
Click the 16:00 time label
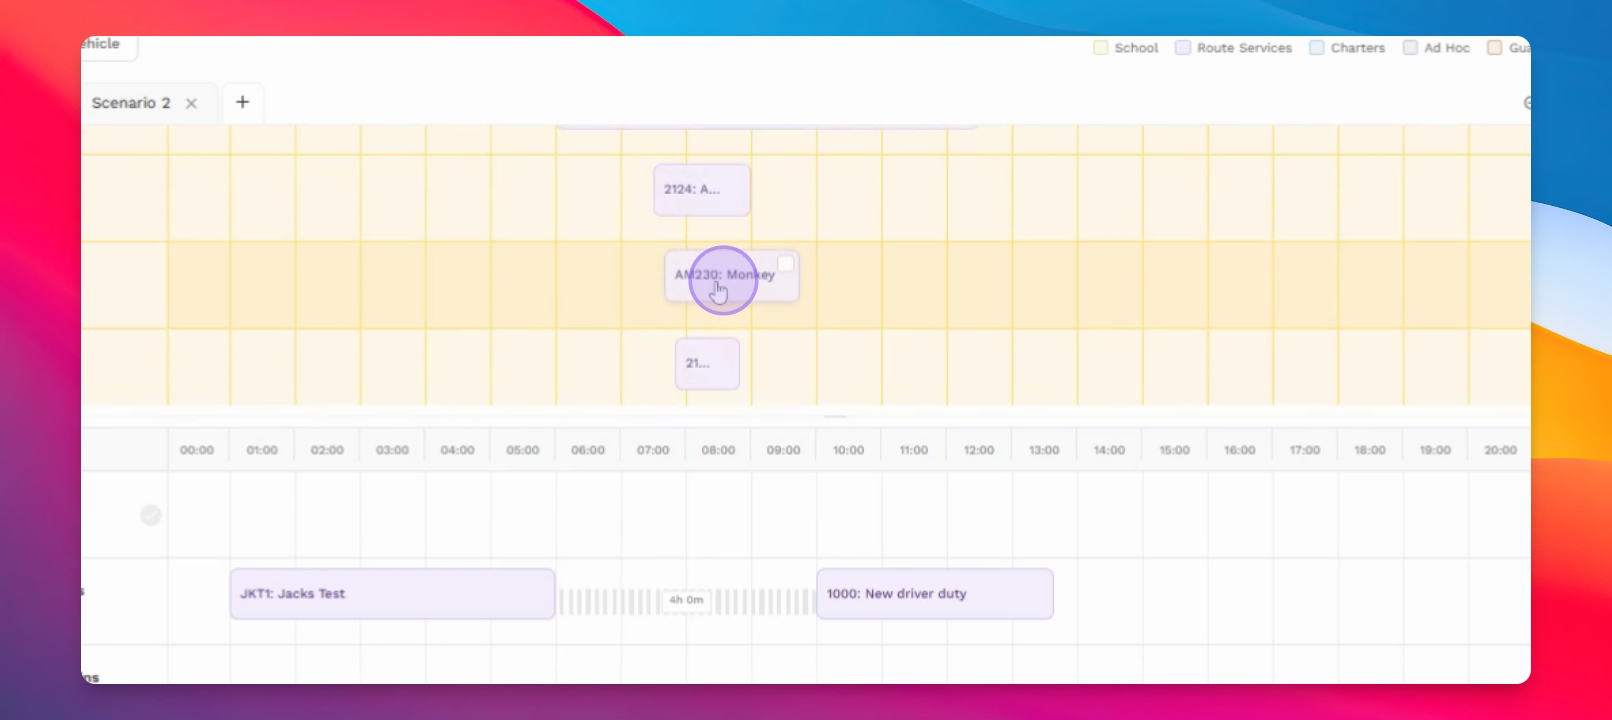(1239, 450)
